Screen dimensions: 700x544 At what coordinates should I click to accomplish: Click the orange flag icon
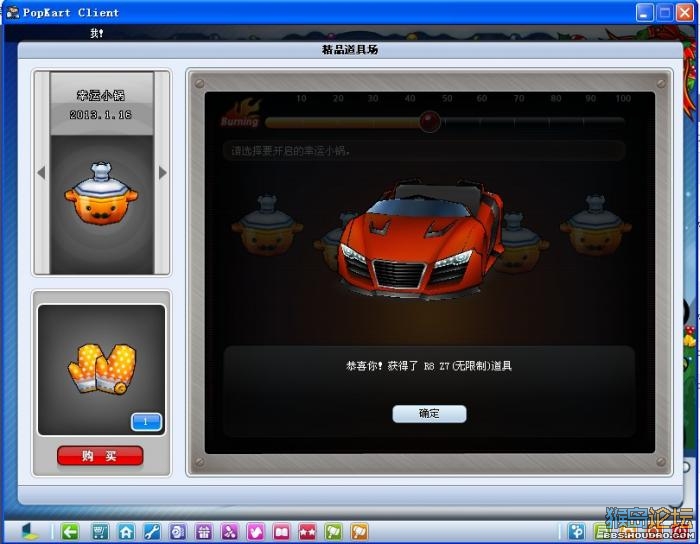[359, 532]
